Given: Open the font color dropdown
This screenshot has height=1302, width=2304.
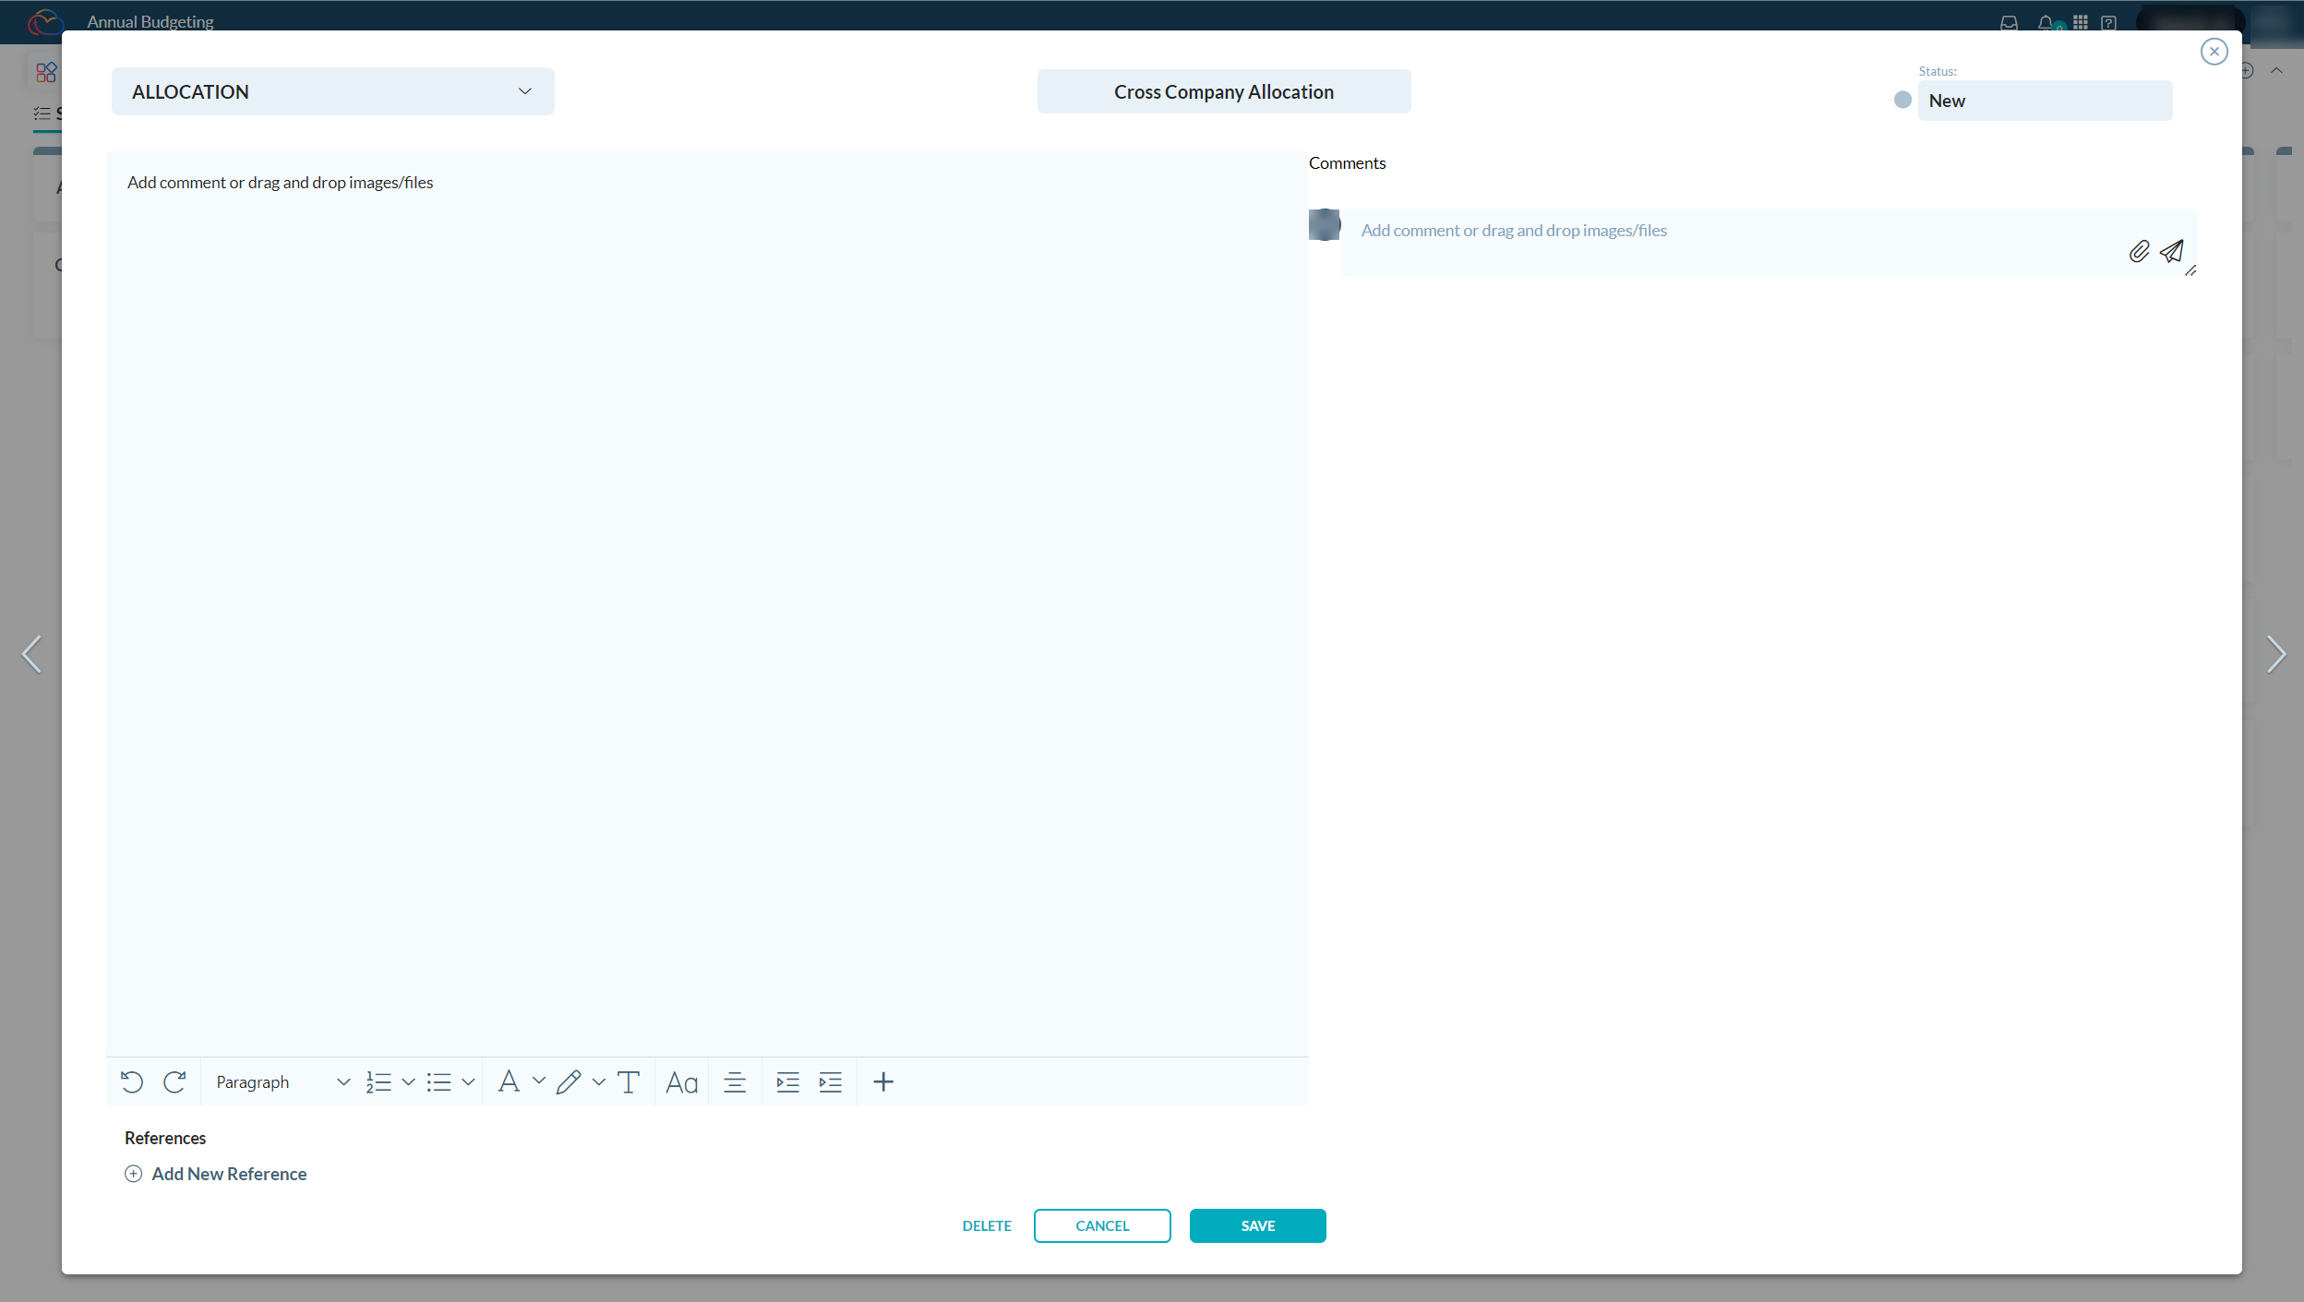Looking at the screenshot, I should point(540,1081).
